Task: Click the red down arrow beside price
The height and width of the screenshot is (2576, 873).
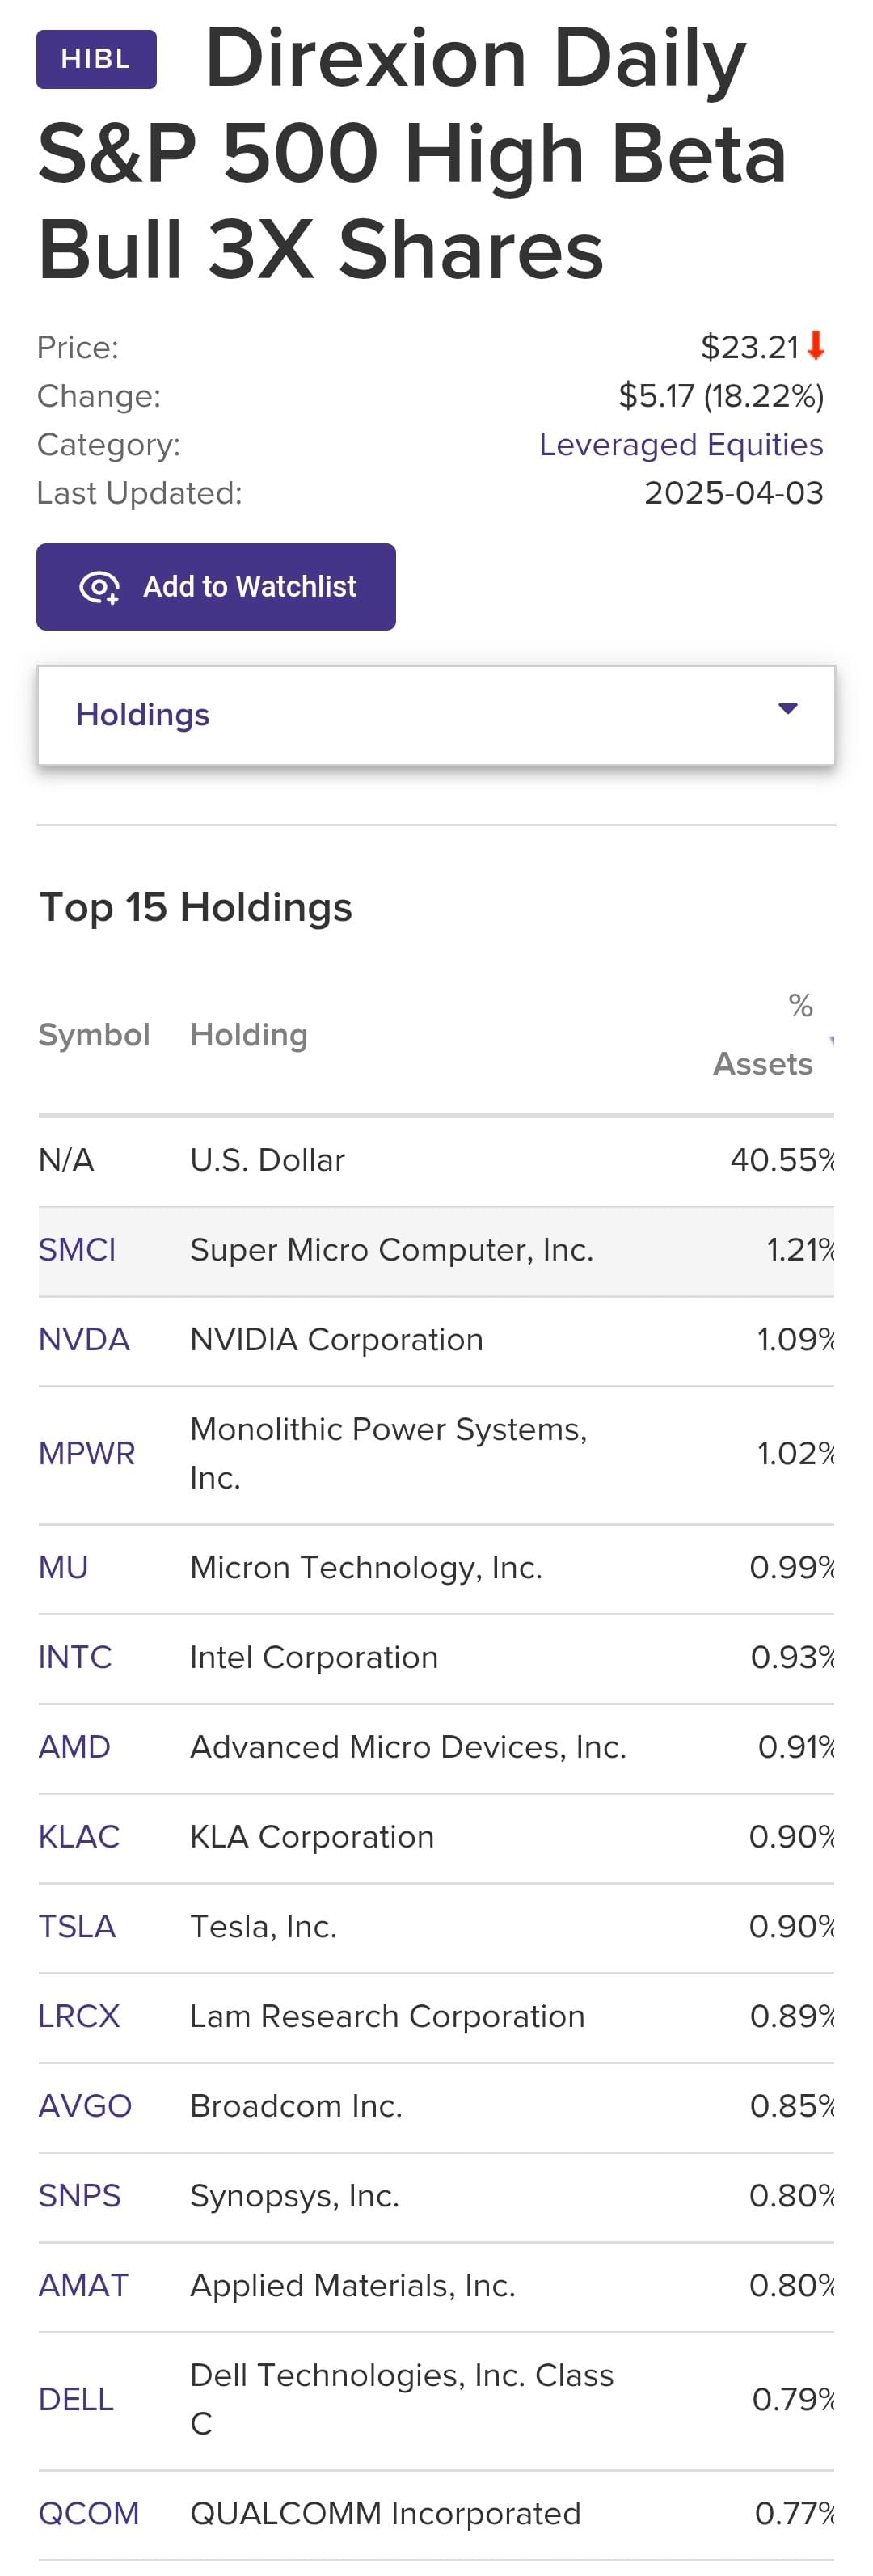Action: tap(815, 346)
